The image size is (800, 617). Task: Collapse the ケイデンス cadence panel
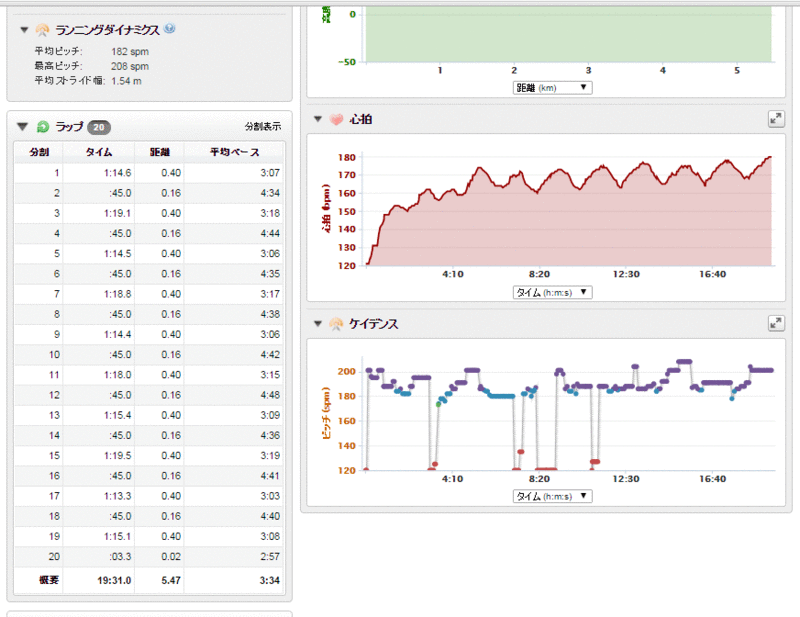(x=319, y=324)
